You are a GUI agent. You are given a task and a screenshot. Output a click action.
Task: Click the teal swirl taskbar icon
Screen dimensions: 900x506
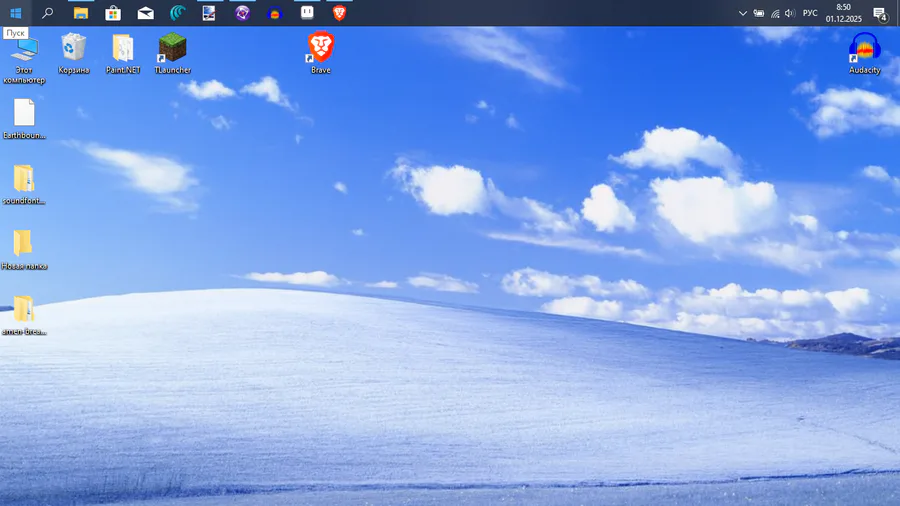[177, 13]
